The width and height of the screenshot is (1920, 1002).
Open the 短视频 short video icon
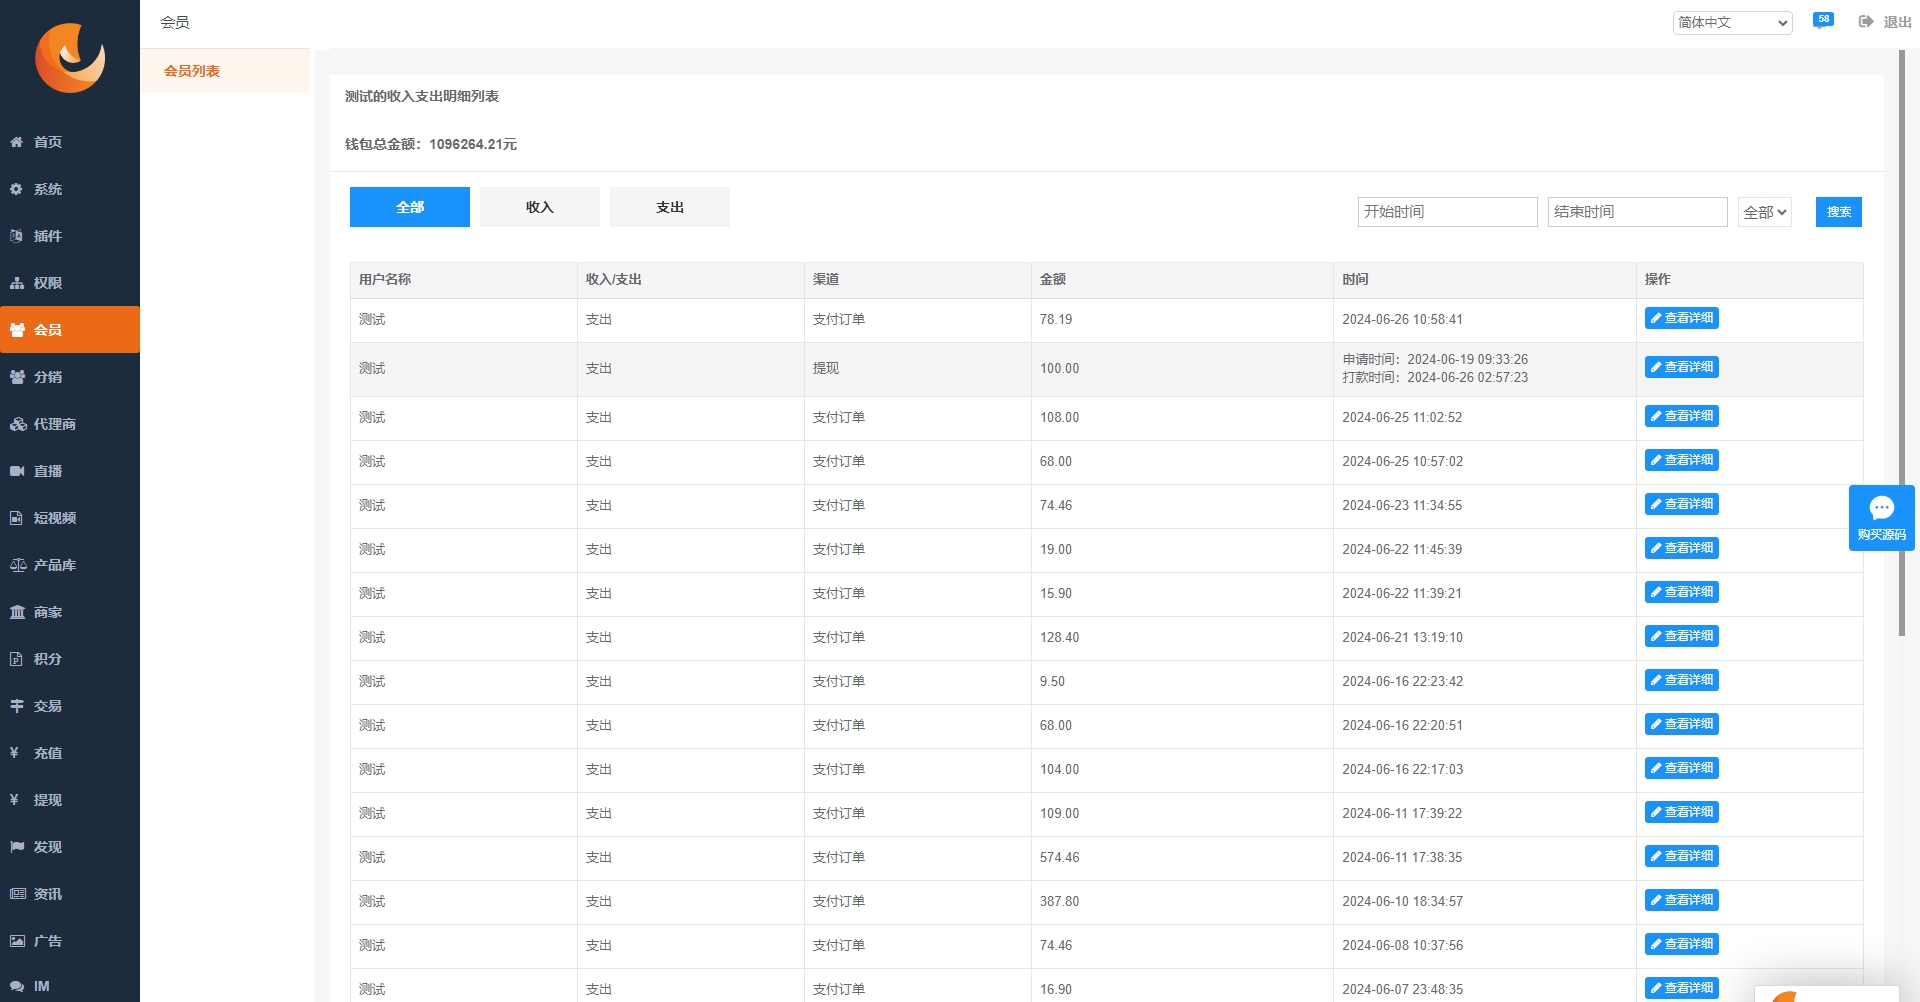[x=17, y=518]
